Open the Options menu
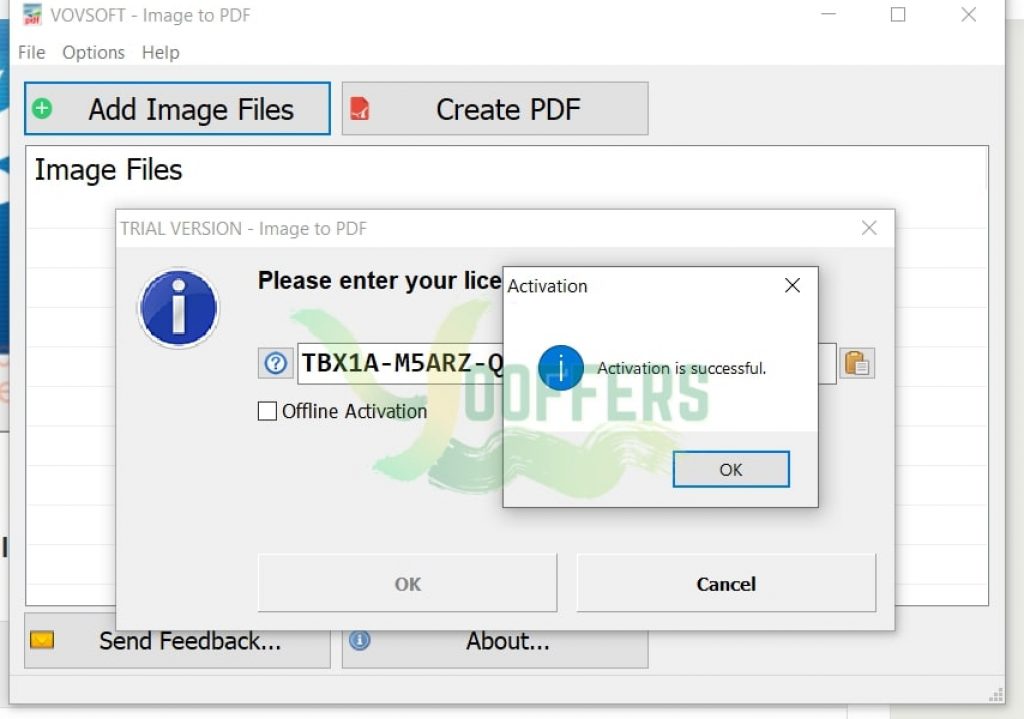1024x719 pixels. pos(93,52)
